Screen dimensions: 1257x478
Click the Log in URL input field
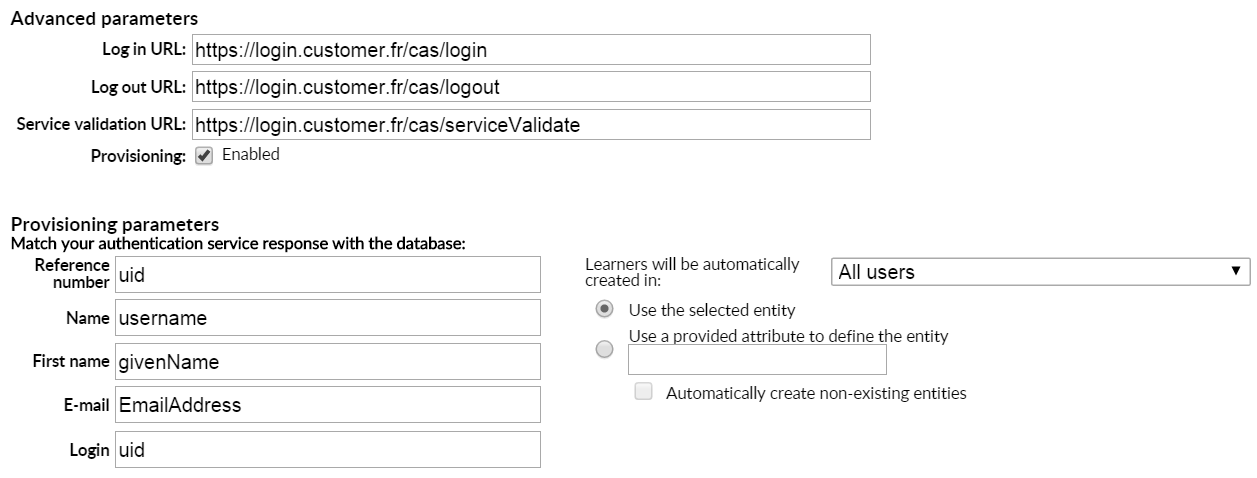530,49
